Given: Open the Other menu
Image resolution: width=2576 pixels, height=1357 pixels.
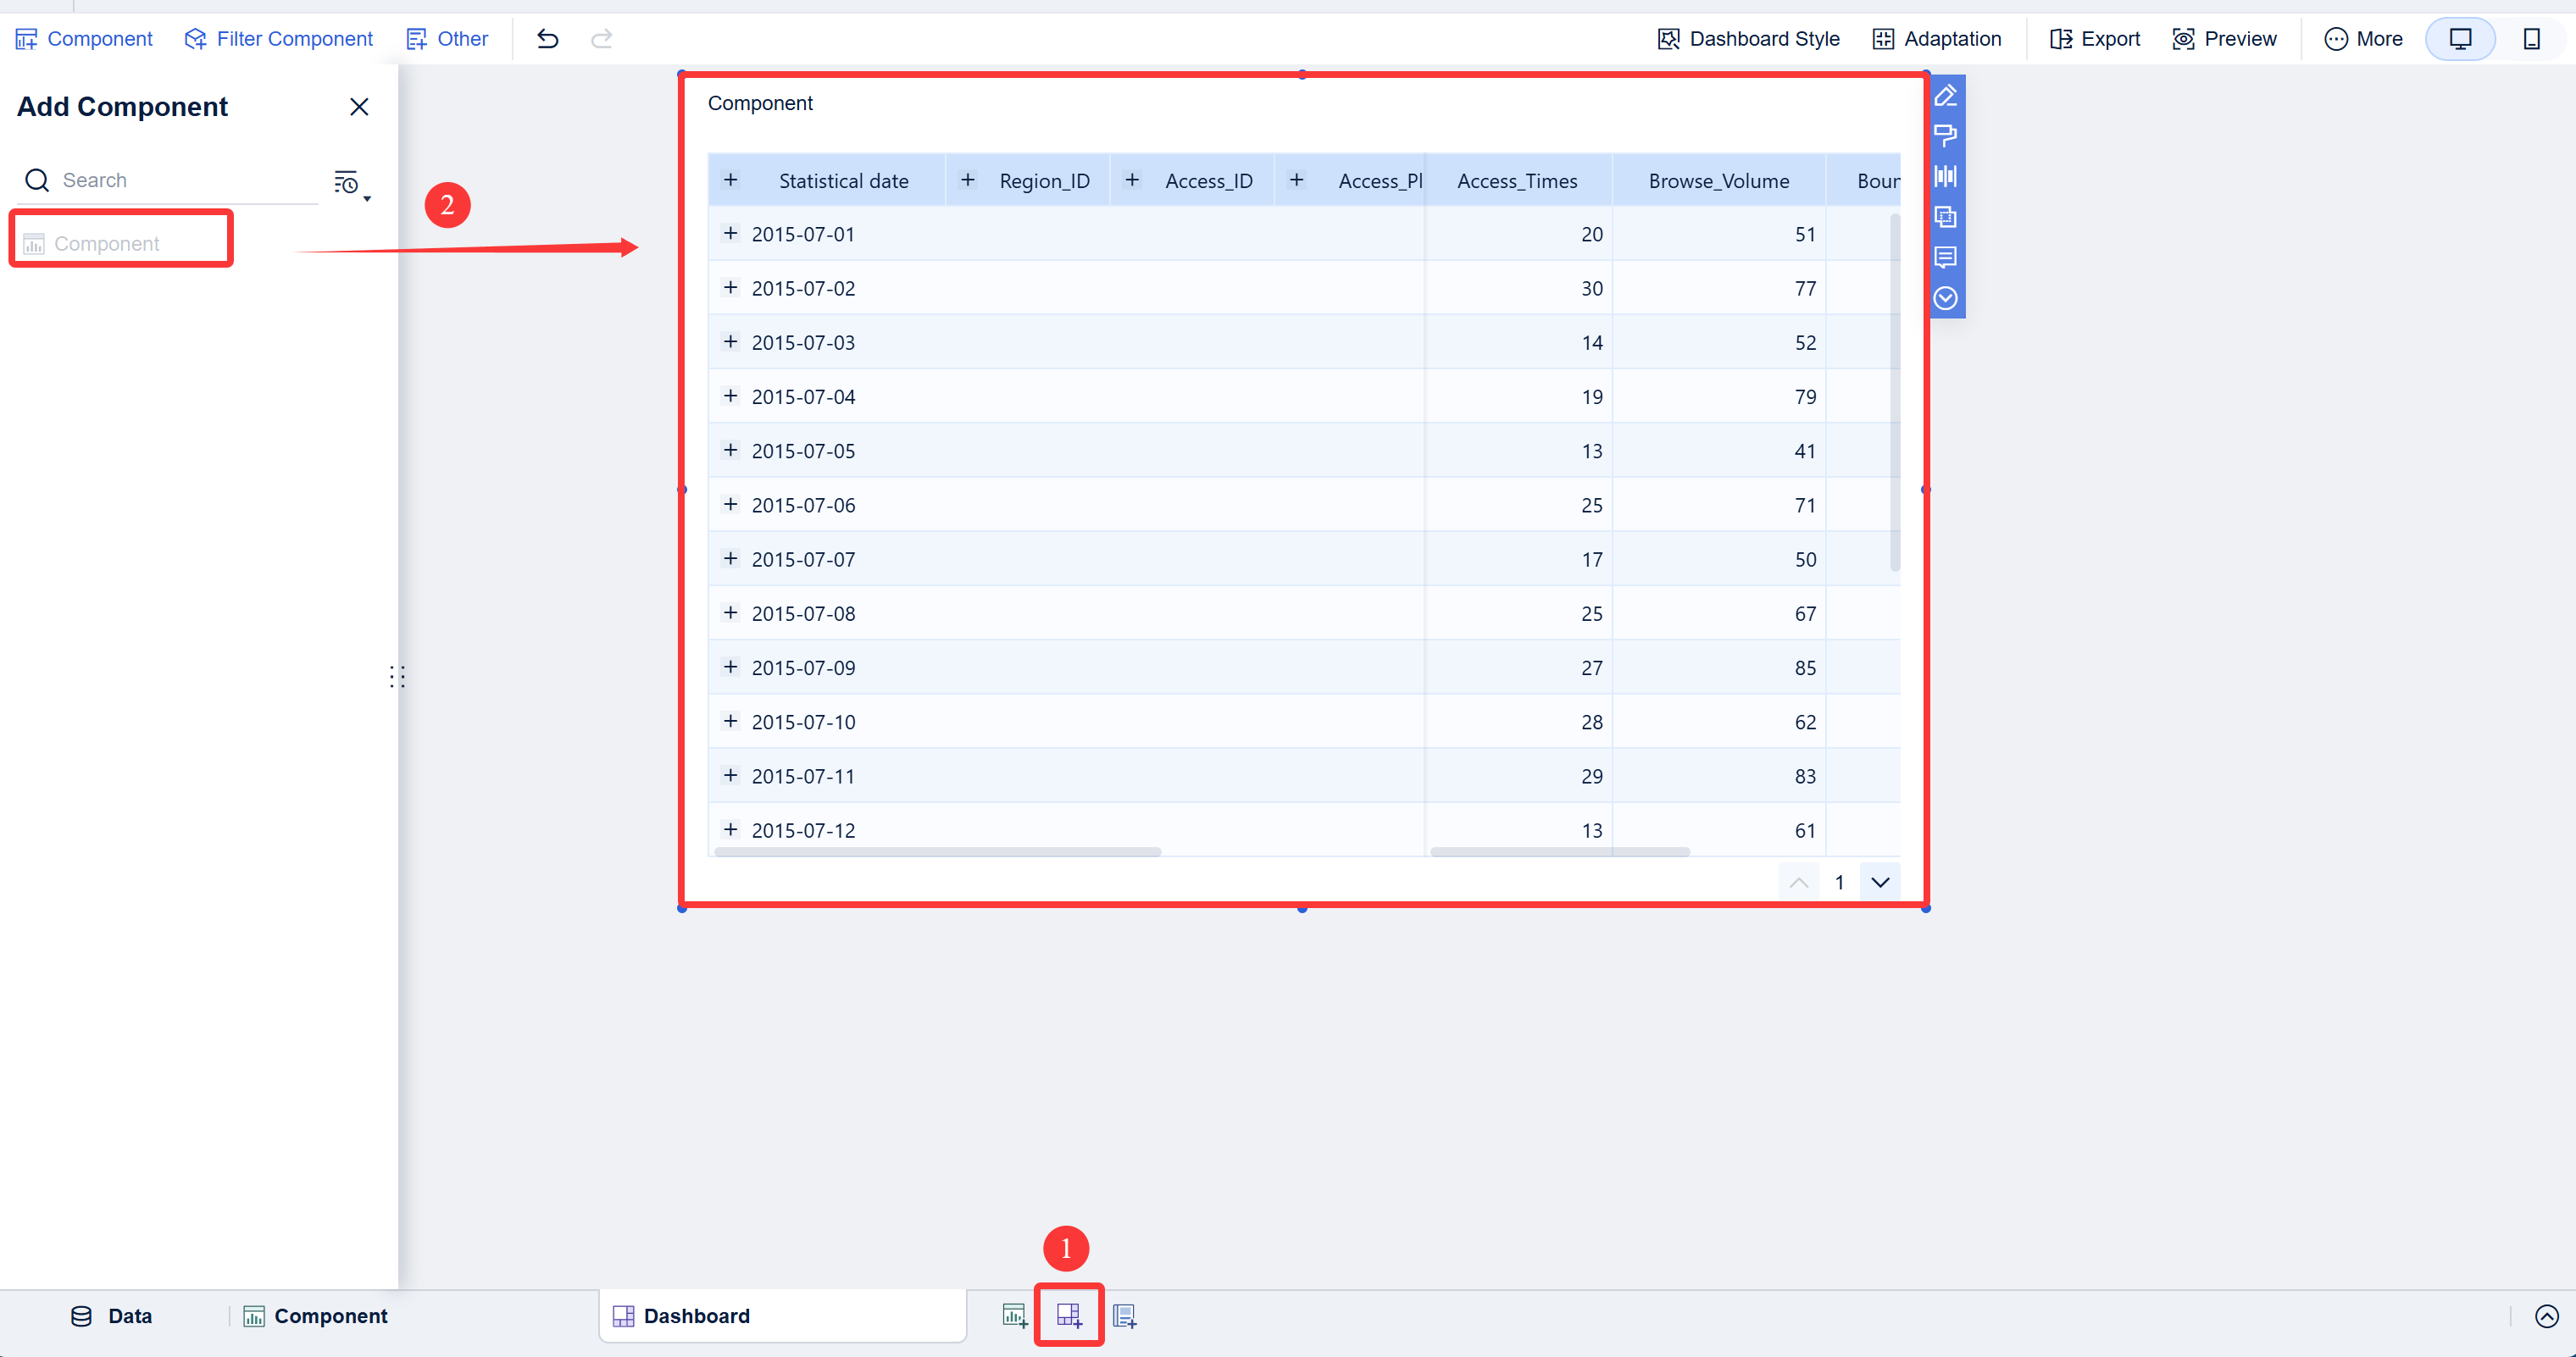Looking at the screenshot, I should point(447,39).
